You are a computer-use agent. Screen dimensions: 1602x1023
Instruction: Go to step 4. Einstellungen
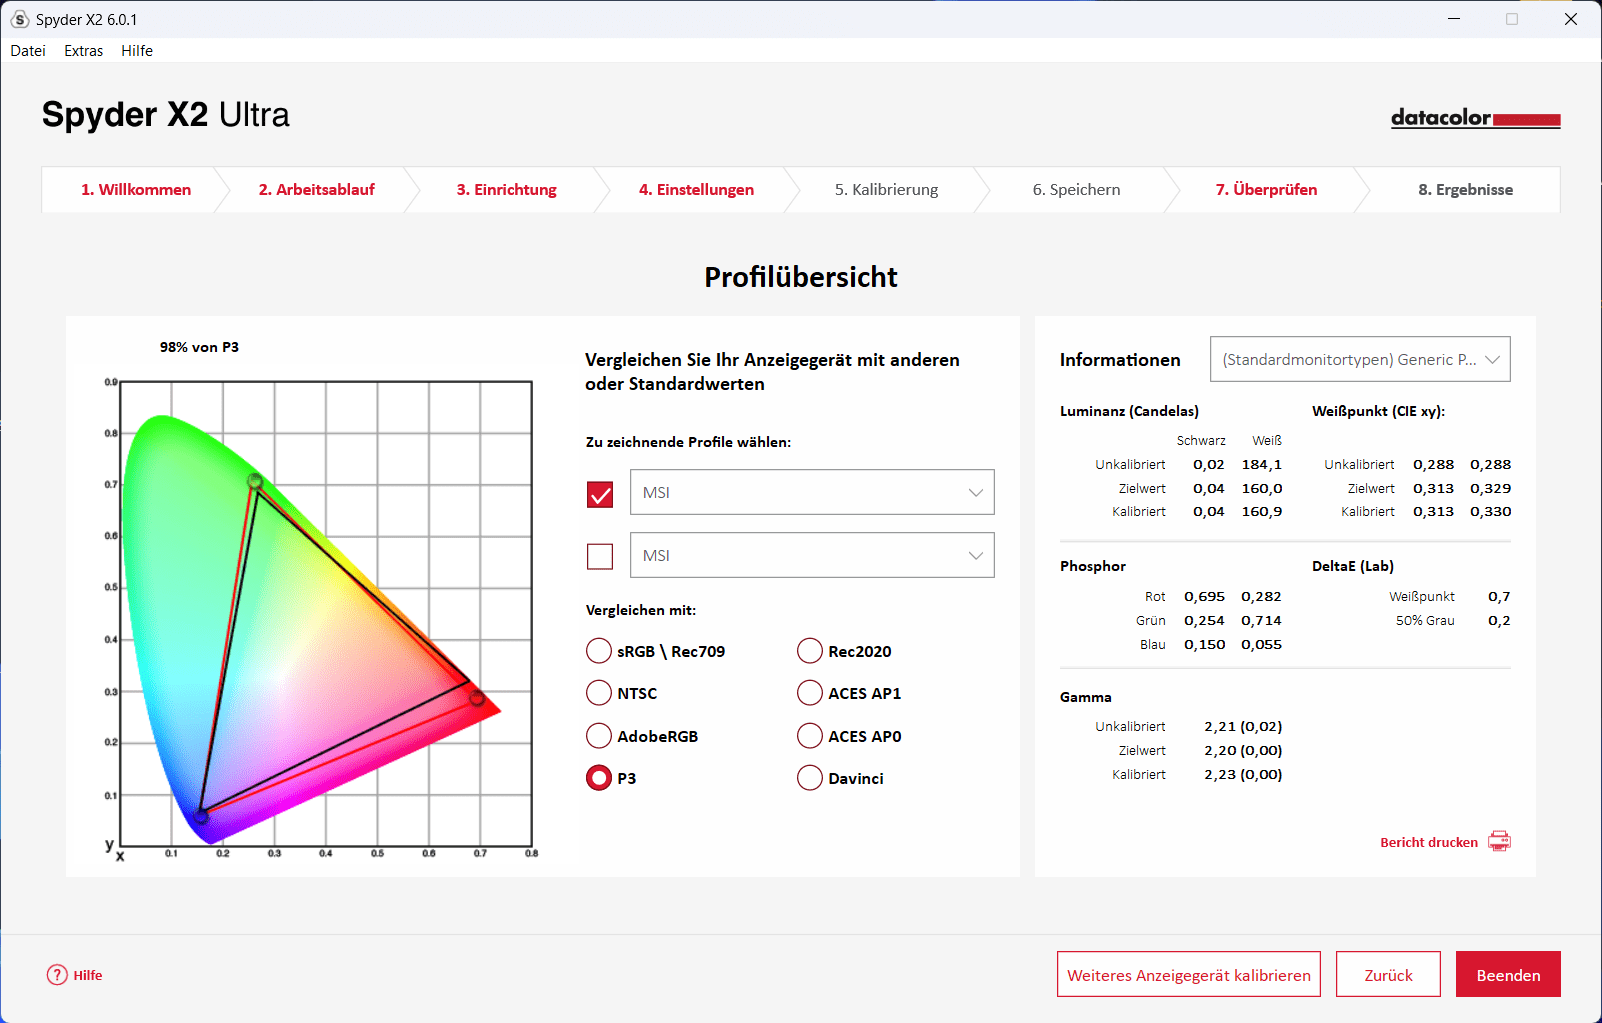tap(697, 190)
